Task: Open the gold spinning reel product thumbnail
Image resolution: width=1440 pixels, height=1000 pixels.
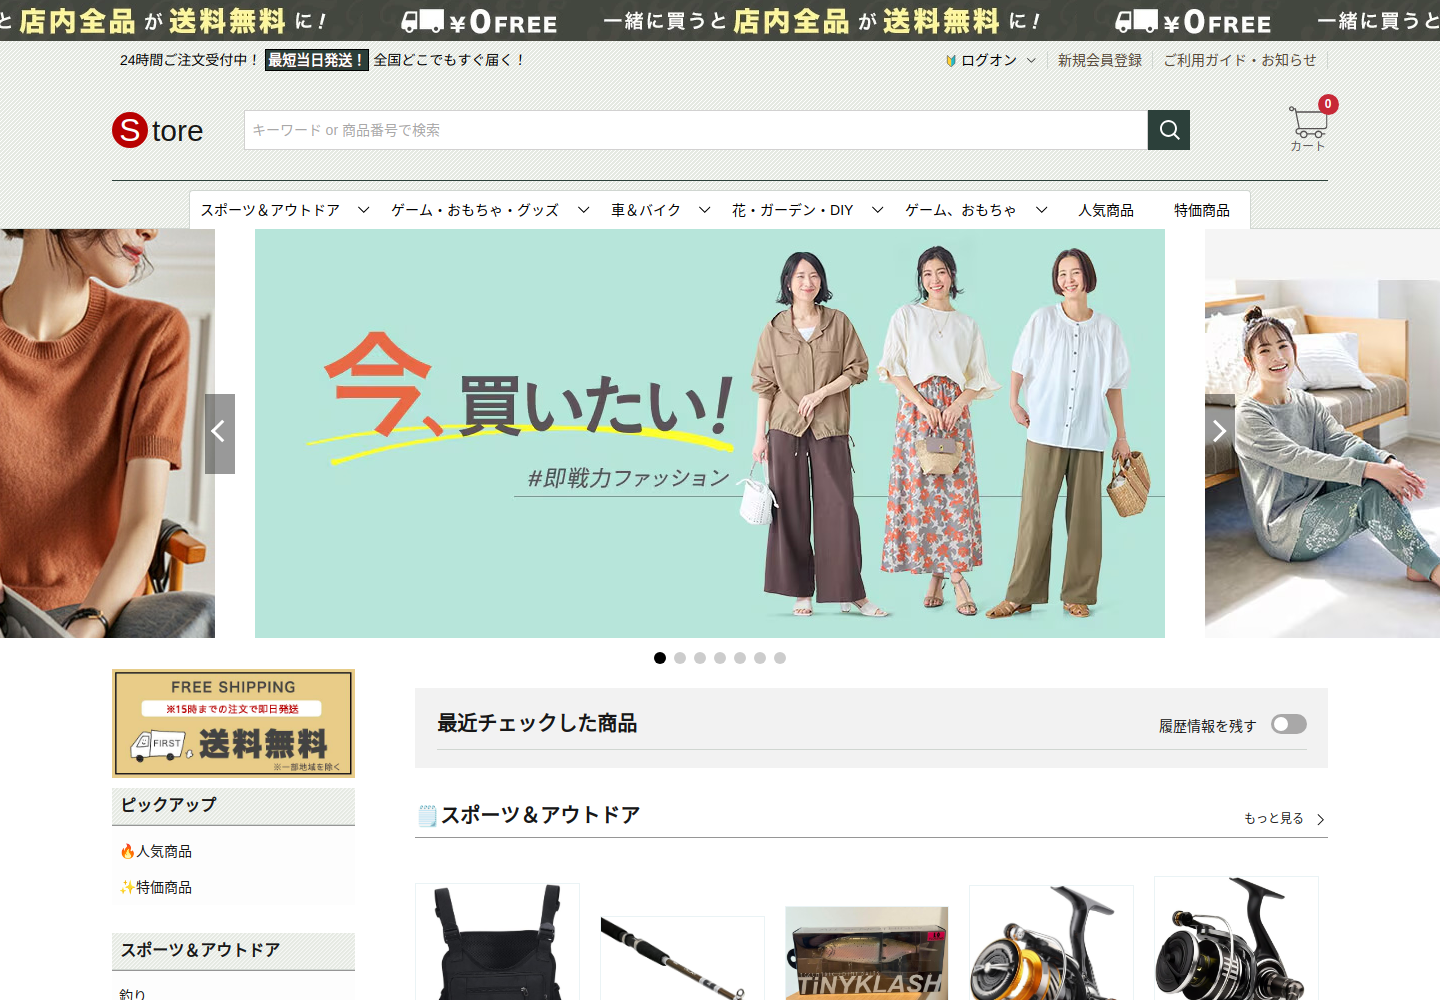Action: click(x=1051, y=942)
